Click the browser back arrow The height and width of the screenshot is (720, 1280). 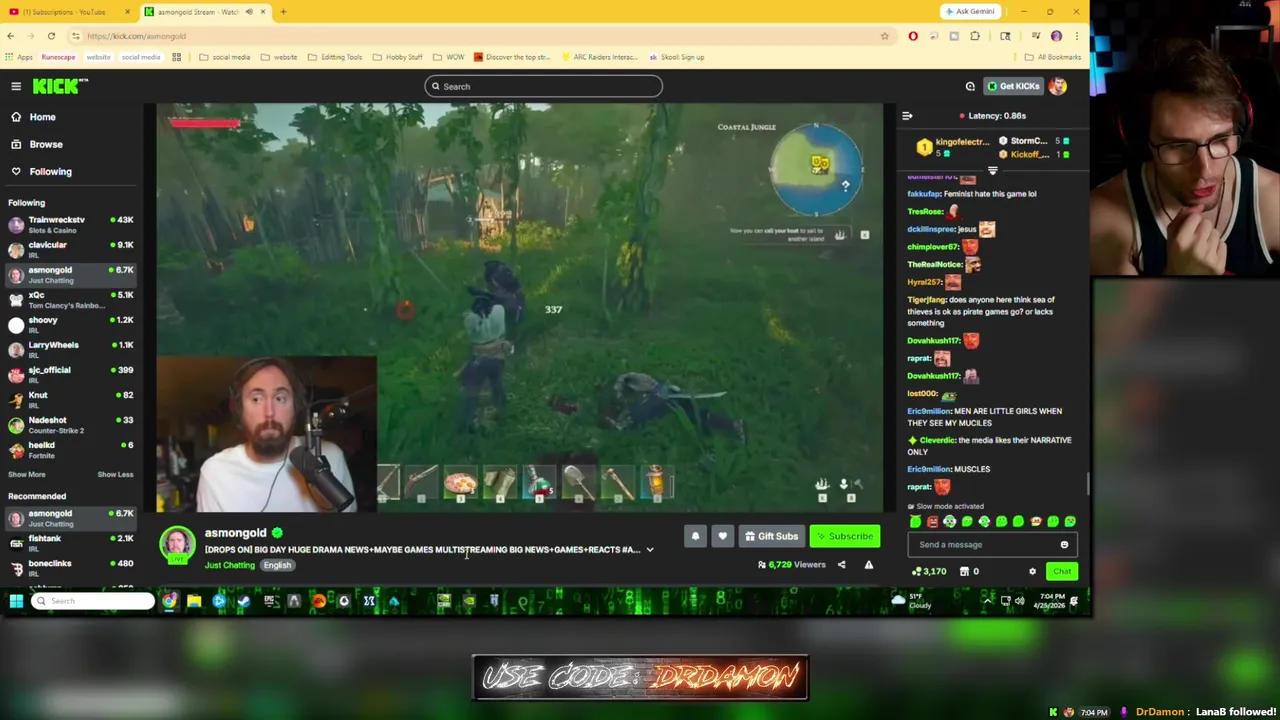point(10,36)
